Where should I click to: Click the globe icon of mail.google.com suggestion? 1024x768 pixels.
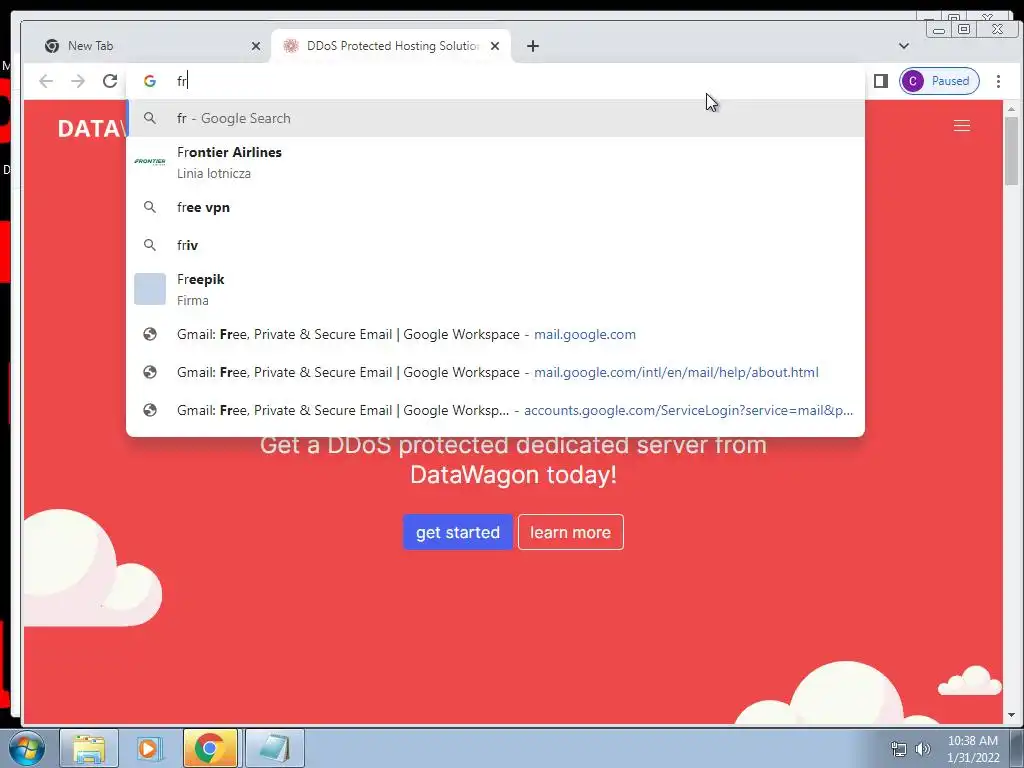150,334
